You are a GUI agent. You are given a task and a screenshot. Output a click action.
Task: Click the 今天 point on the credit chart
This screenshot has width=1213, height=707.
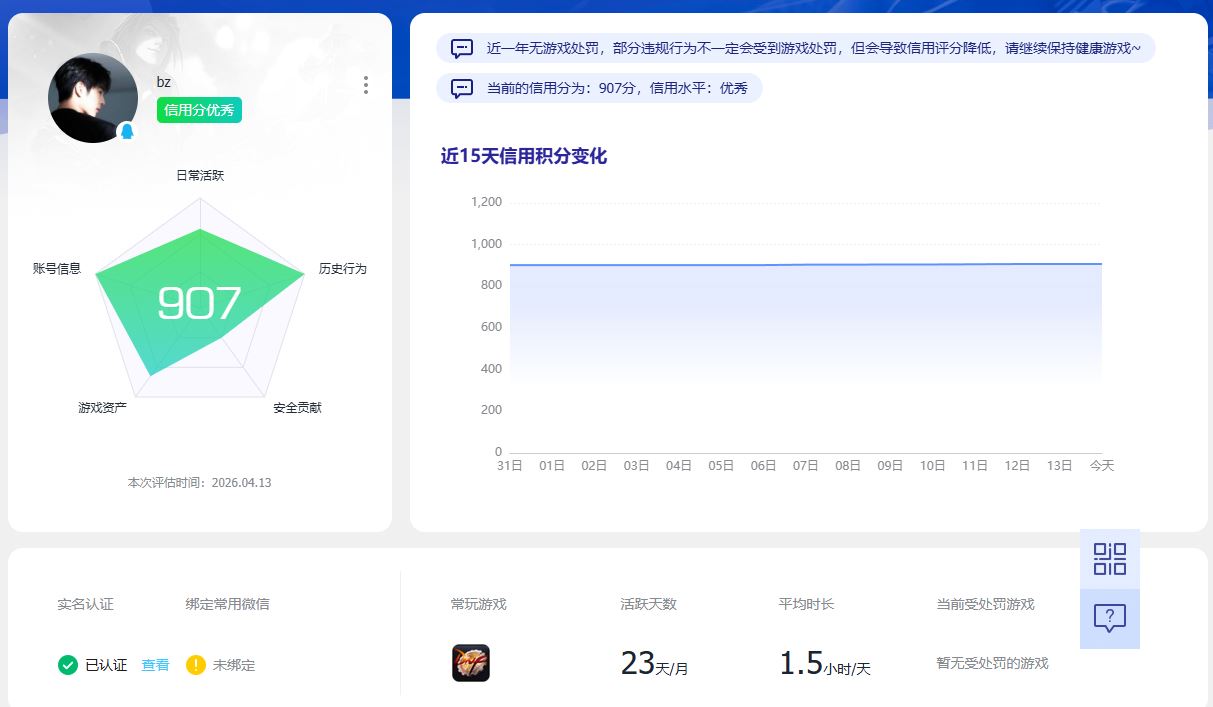pyautogui.click(x=1101, y=264)
